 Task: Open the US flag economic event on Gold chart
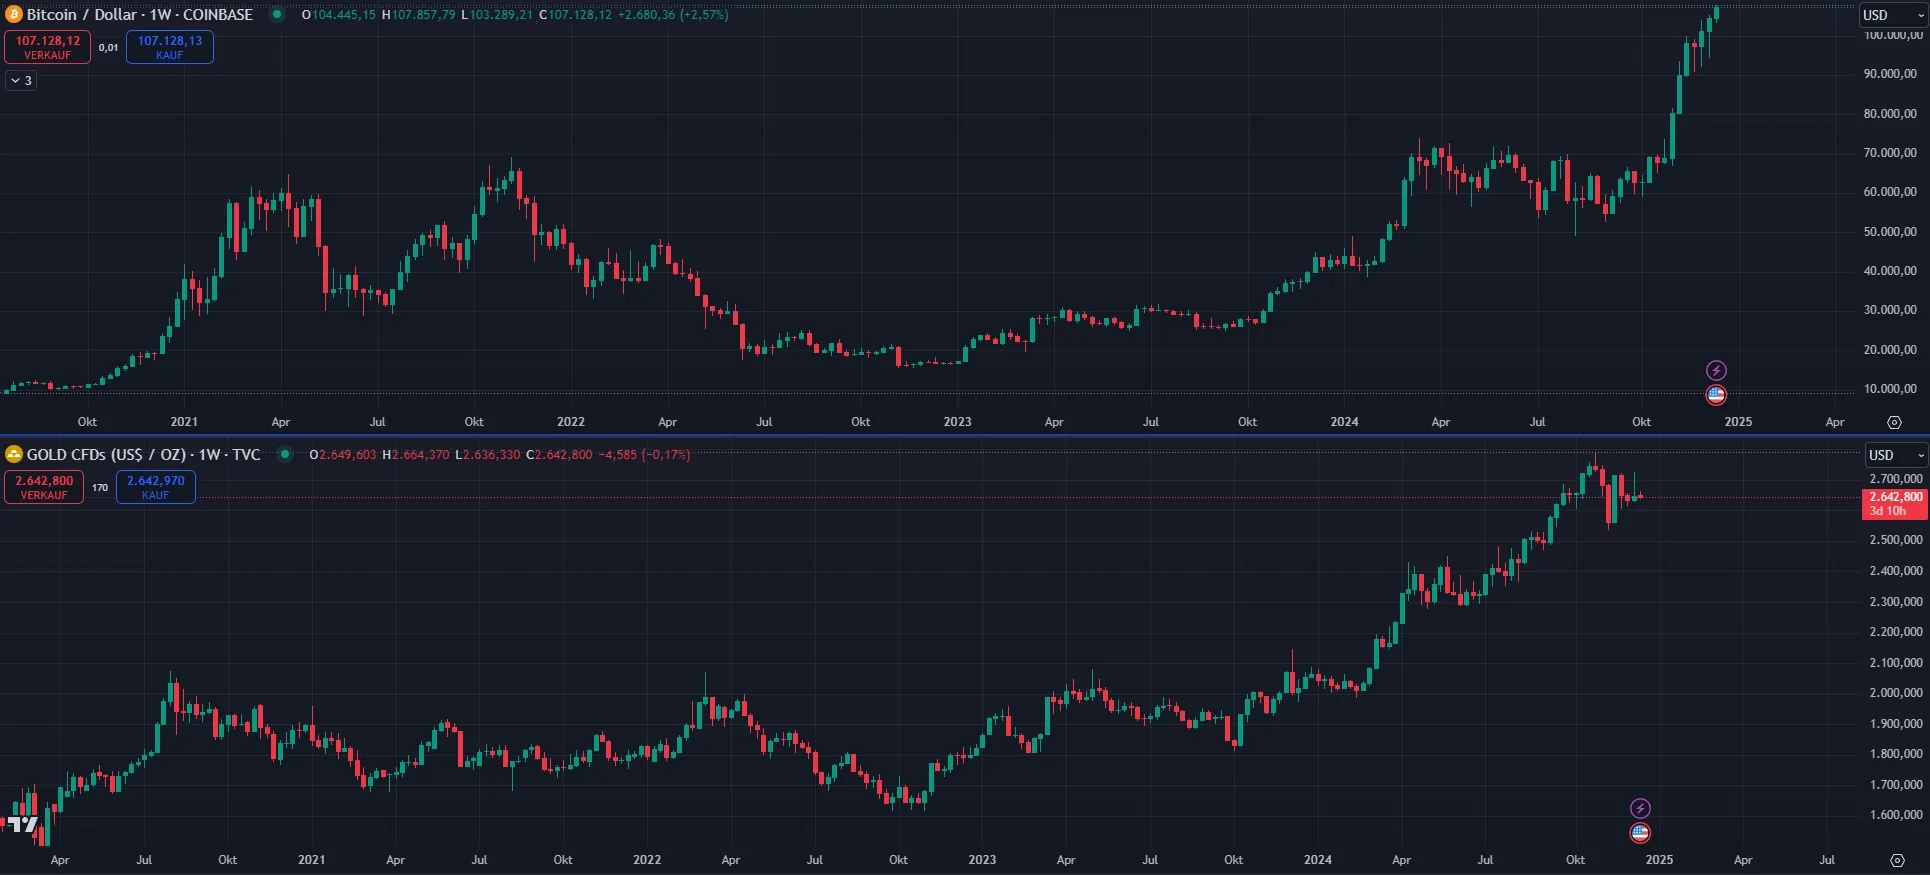click(1640, 832)
